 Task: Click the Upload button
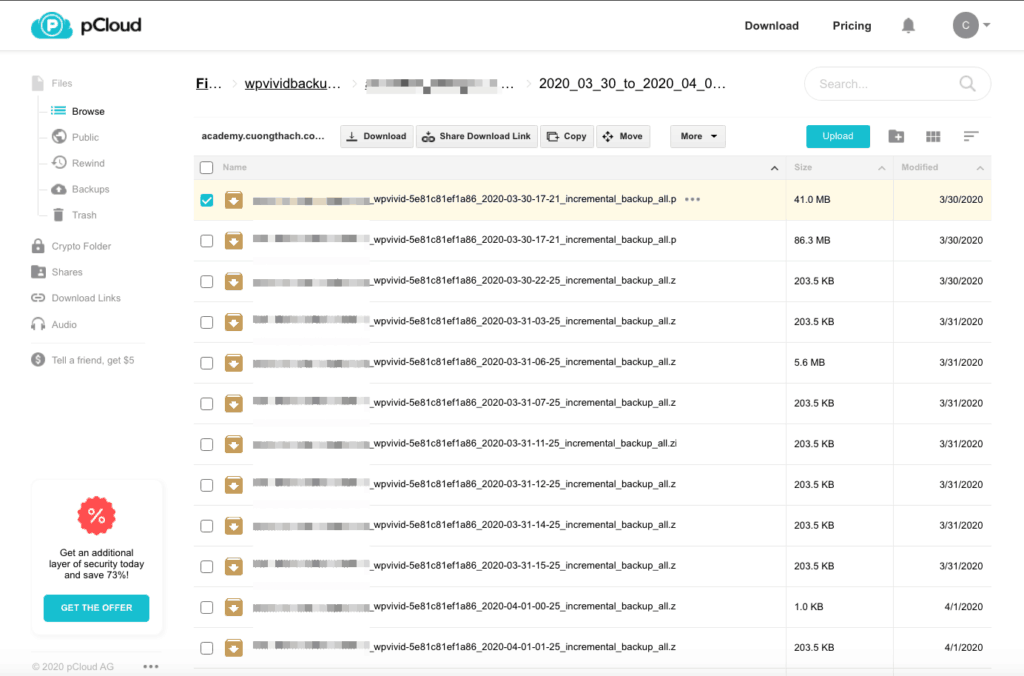838,136
